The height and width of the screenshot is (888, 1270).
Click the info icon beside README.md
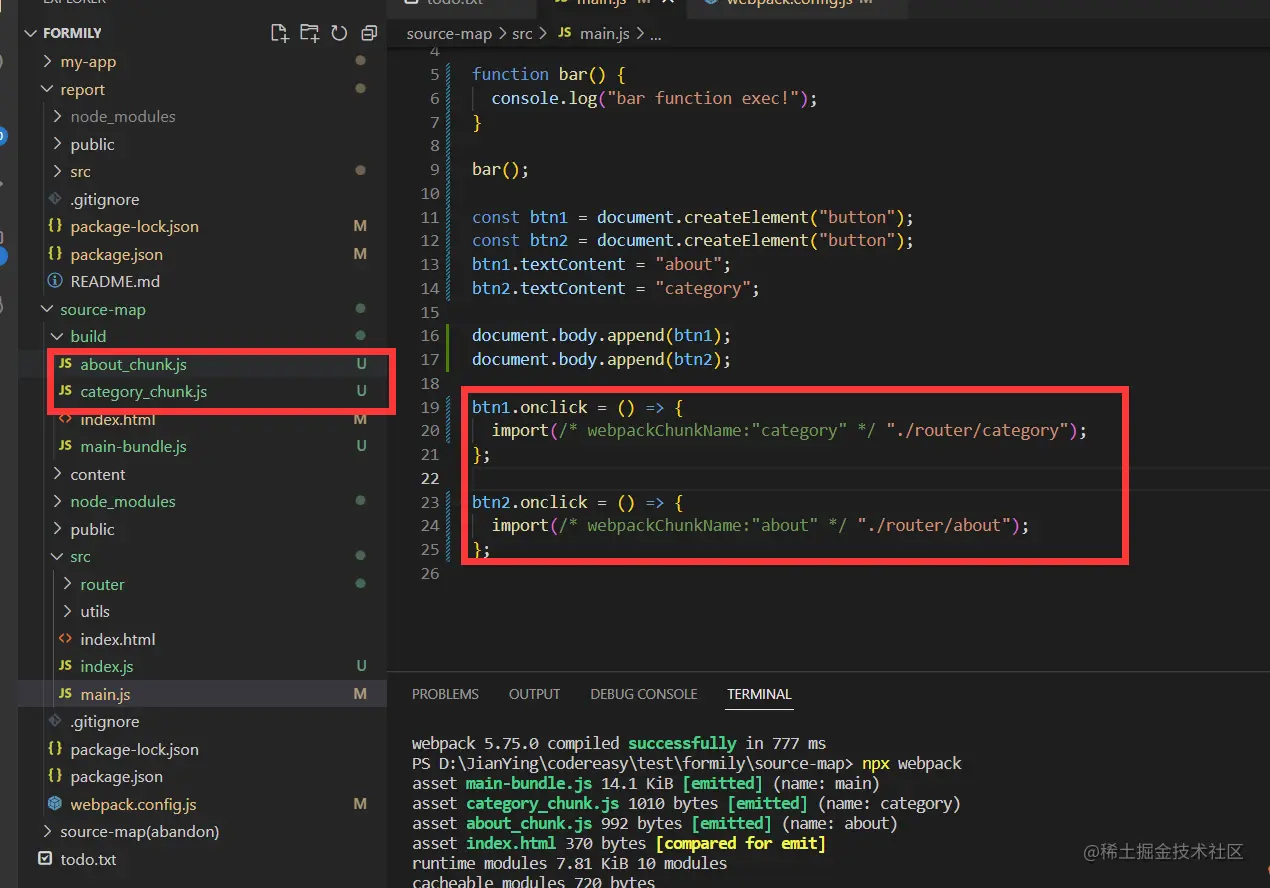point(55,281)
